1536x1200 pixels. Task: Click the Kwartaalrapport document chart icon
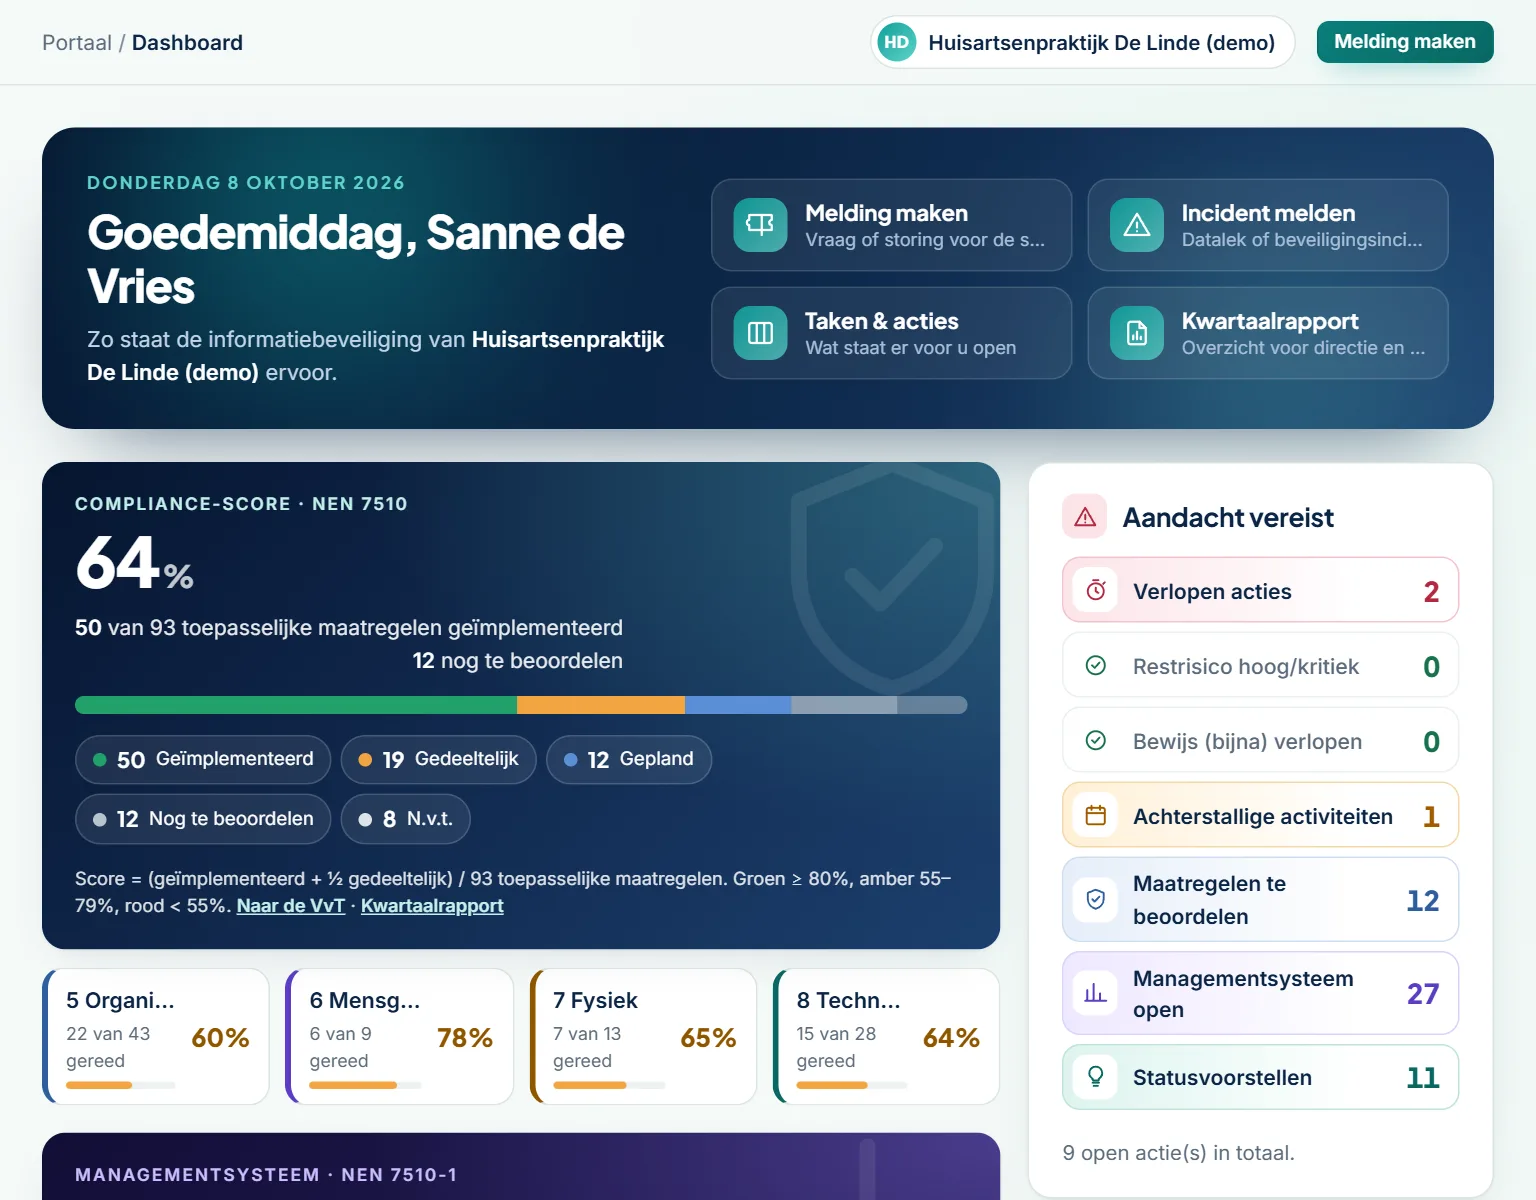pyautogui.click(x=1137, y=333)
